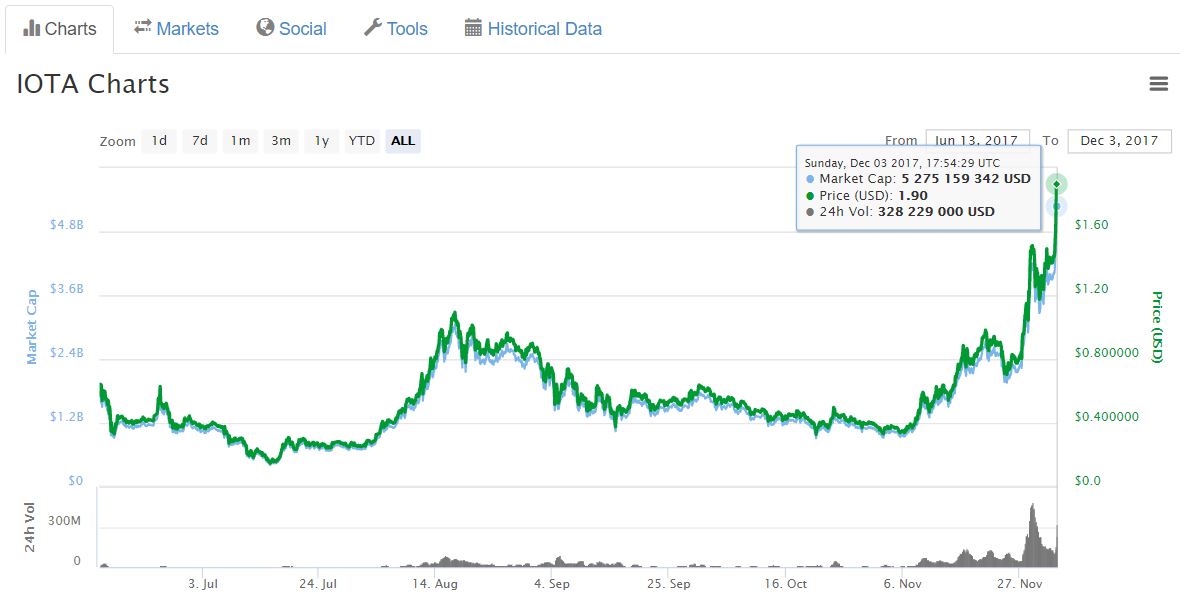
Task: Click the $1.20 price axis label
Action: 1091,289
